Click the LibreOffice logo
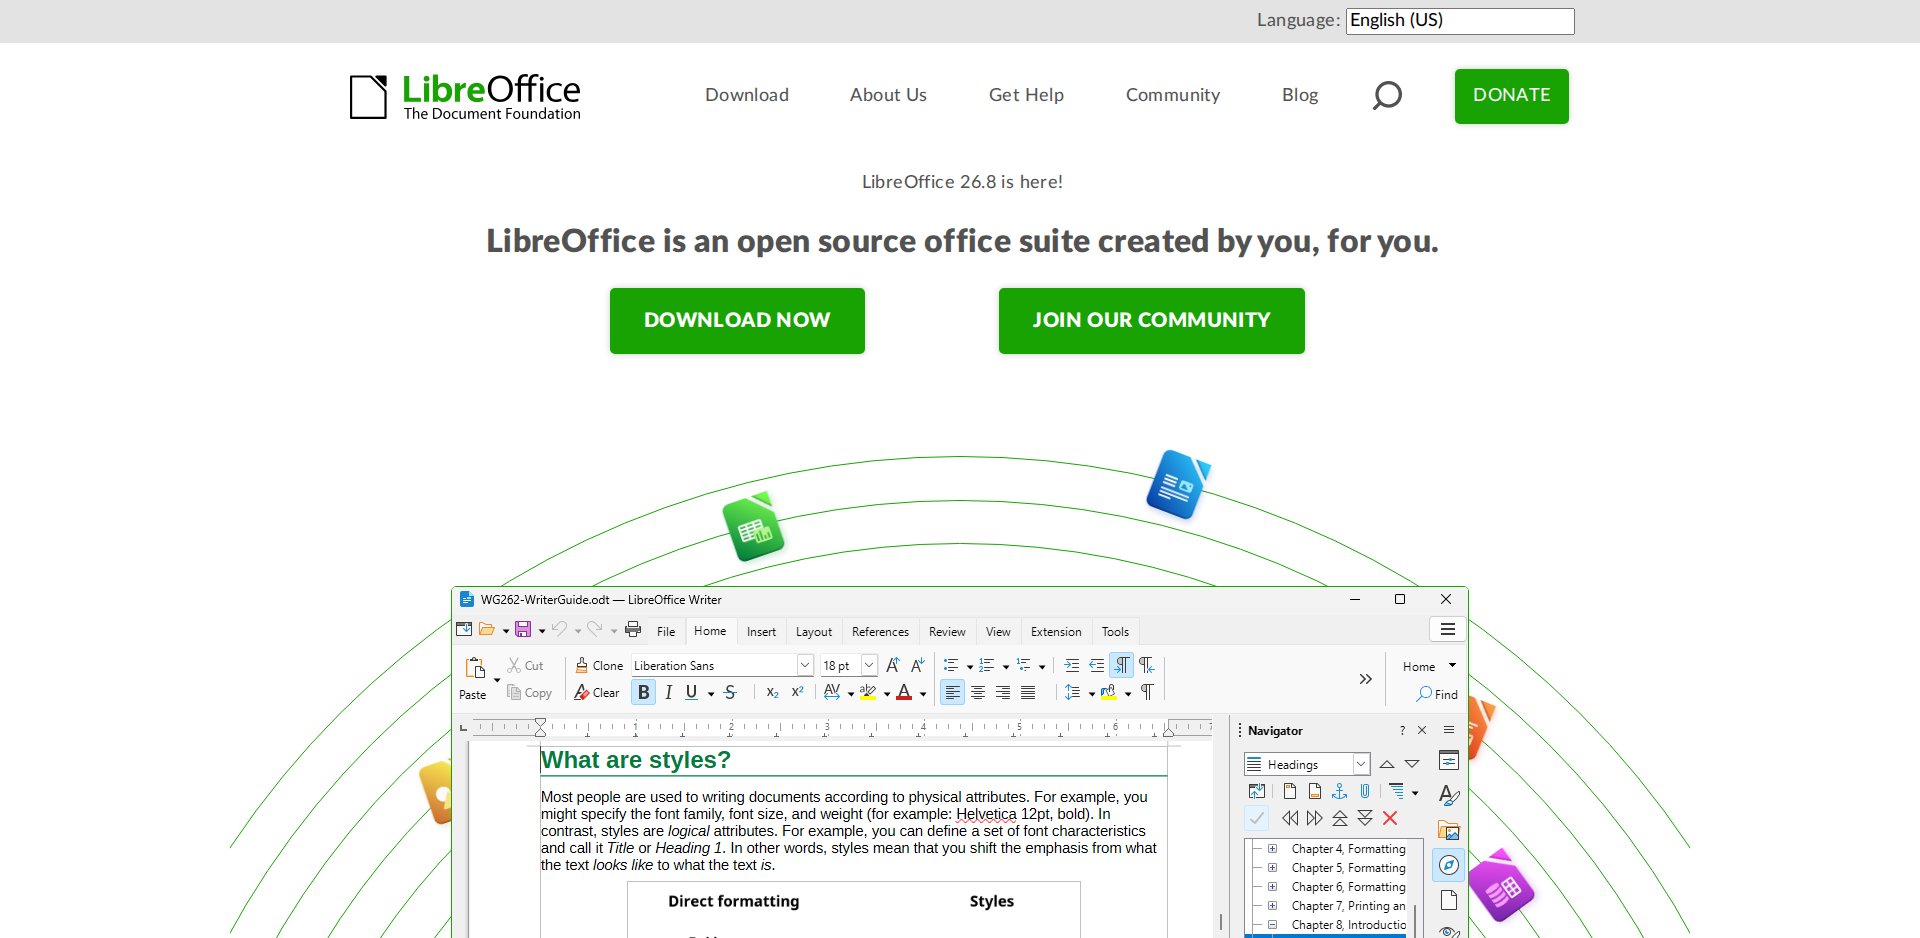Viewport: 1920px width, 938px height. [x=465, y=97]
